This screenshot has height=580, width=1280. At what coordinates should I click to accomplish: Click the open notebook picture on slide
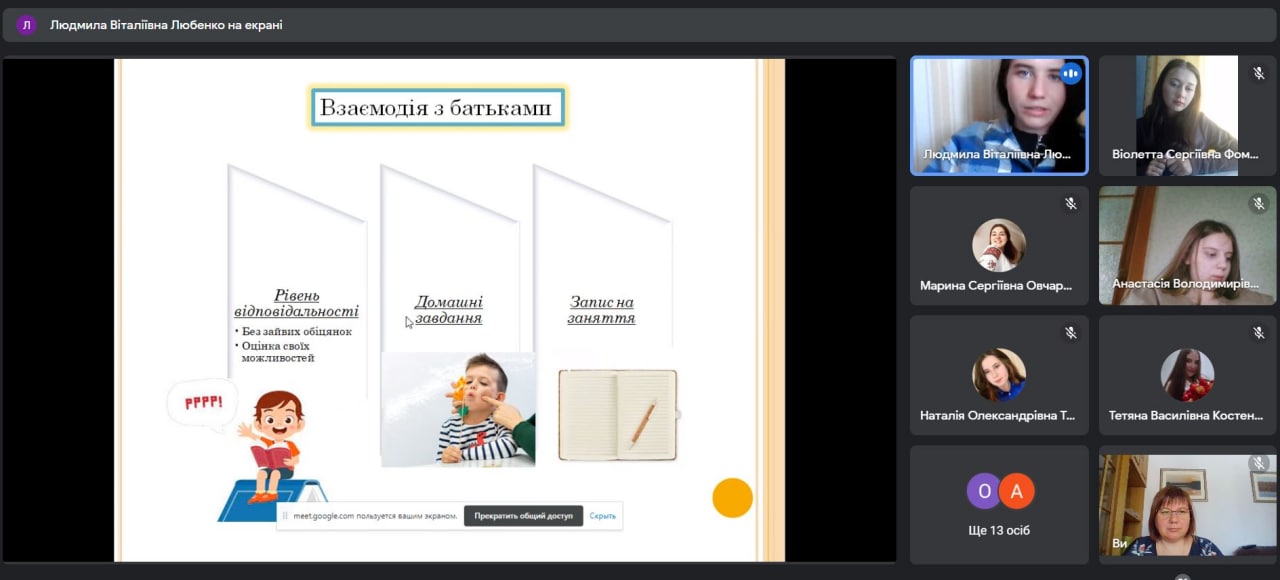pos(617,415)
